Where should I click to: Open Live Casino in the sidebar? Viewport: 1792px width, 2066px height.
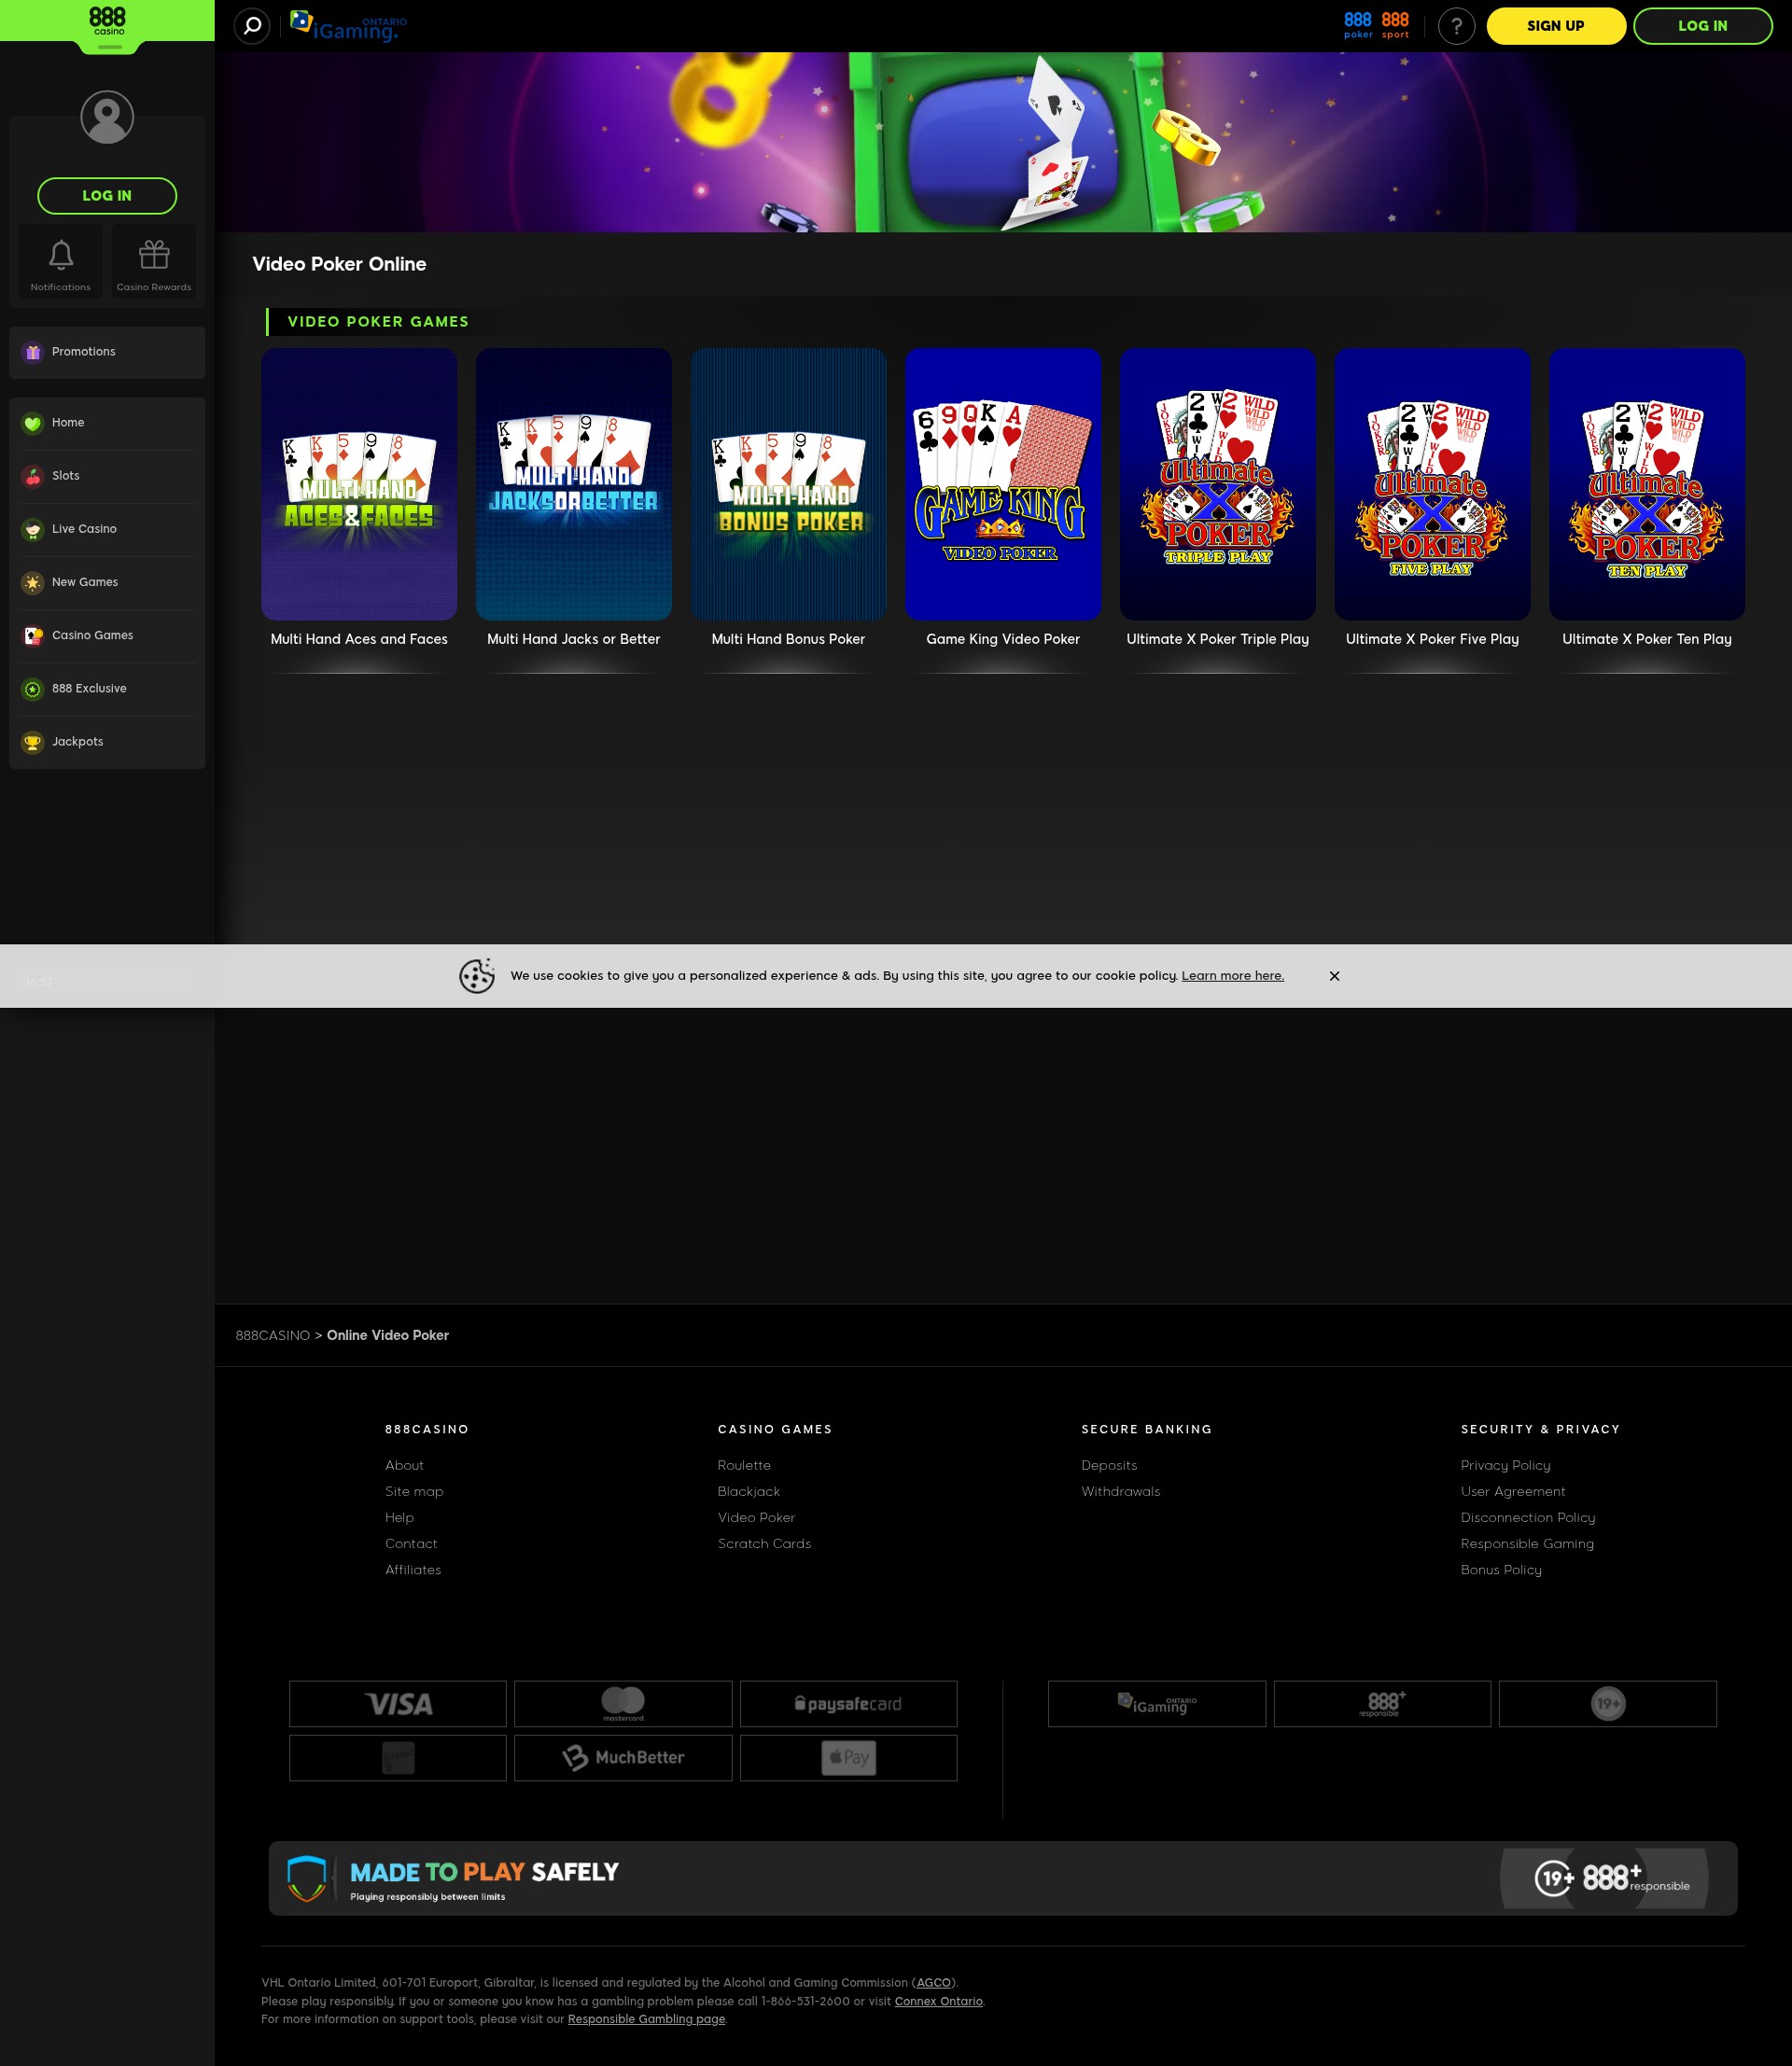[107, 529]
